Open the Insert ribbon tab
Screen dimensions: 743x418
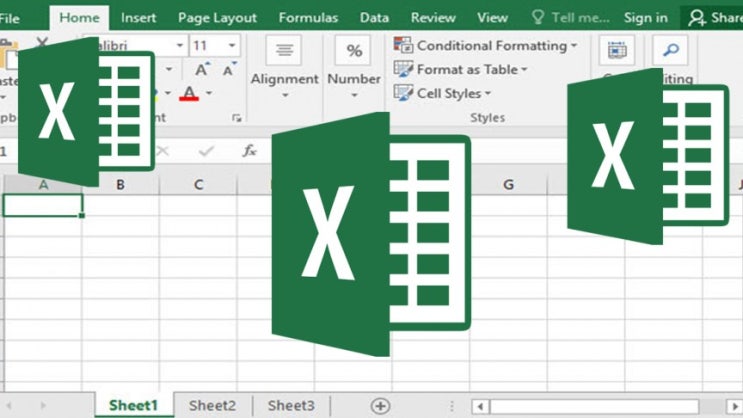click(138, 18)
